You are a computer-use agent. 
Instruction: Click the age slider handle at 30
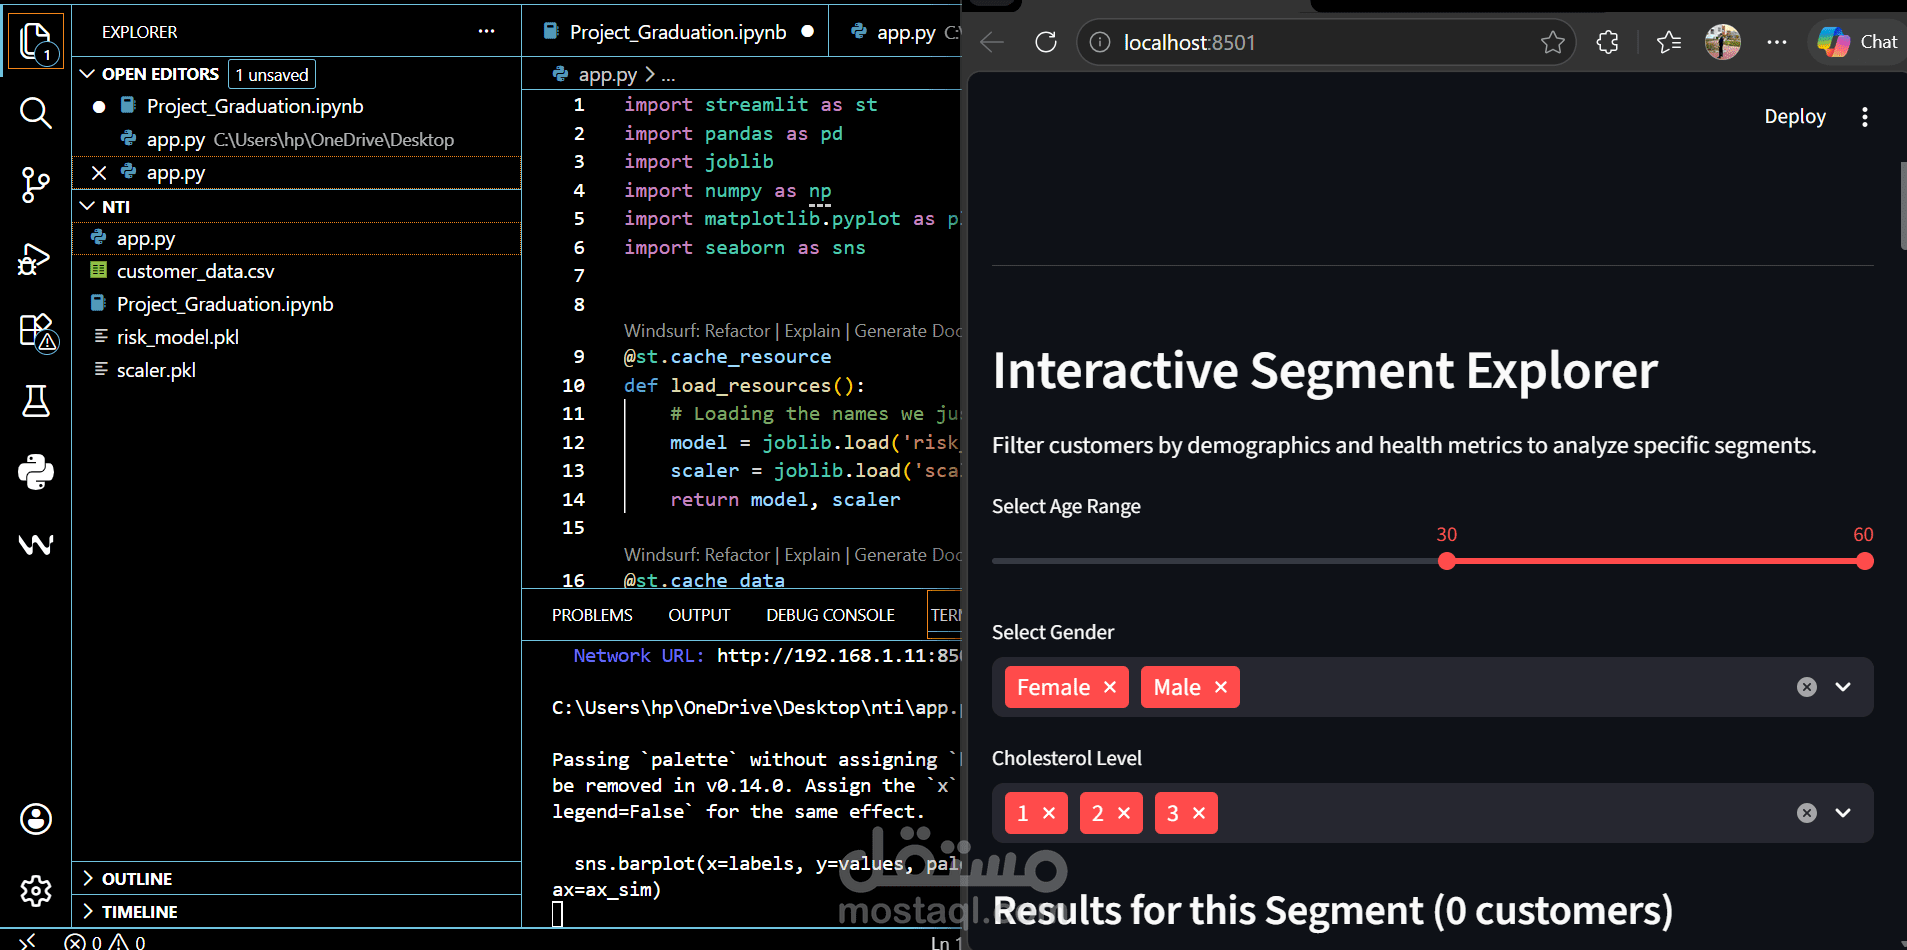click(x=1447, y=561)
